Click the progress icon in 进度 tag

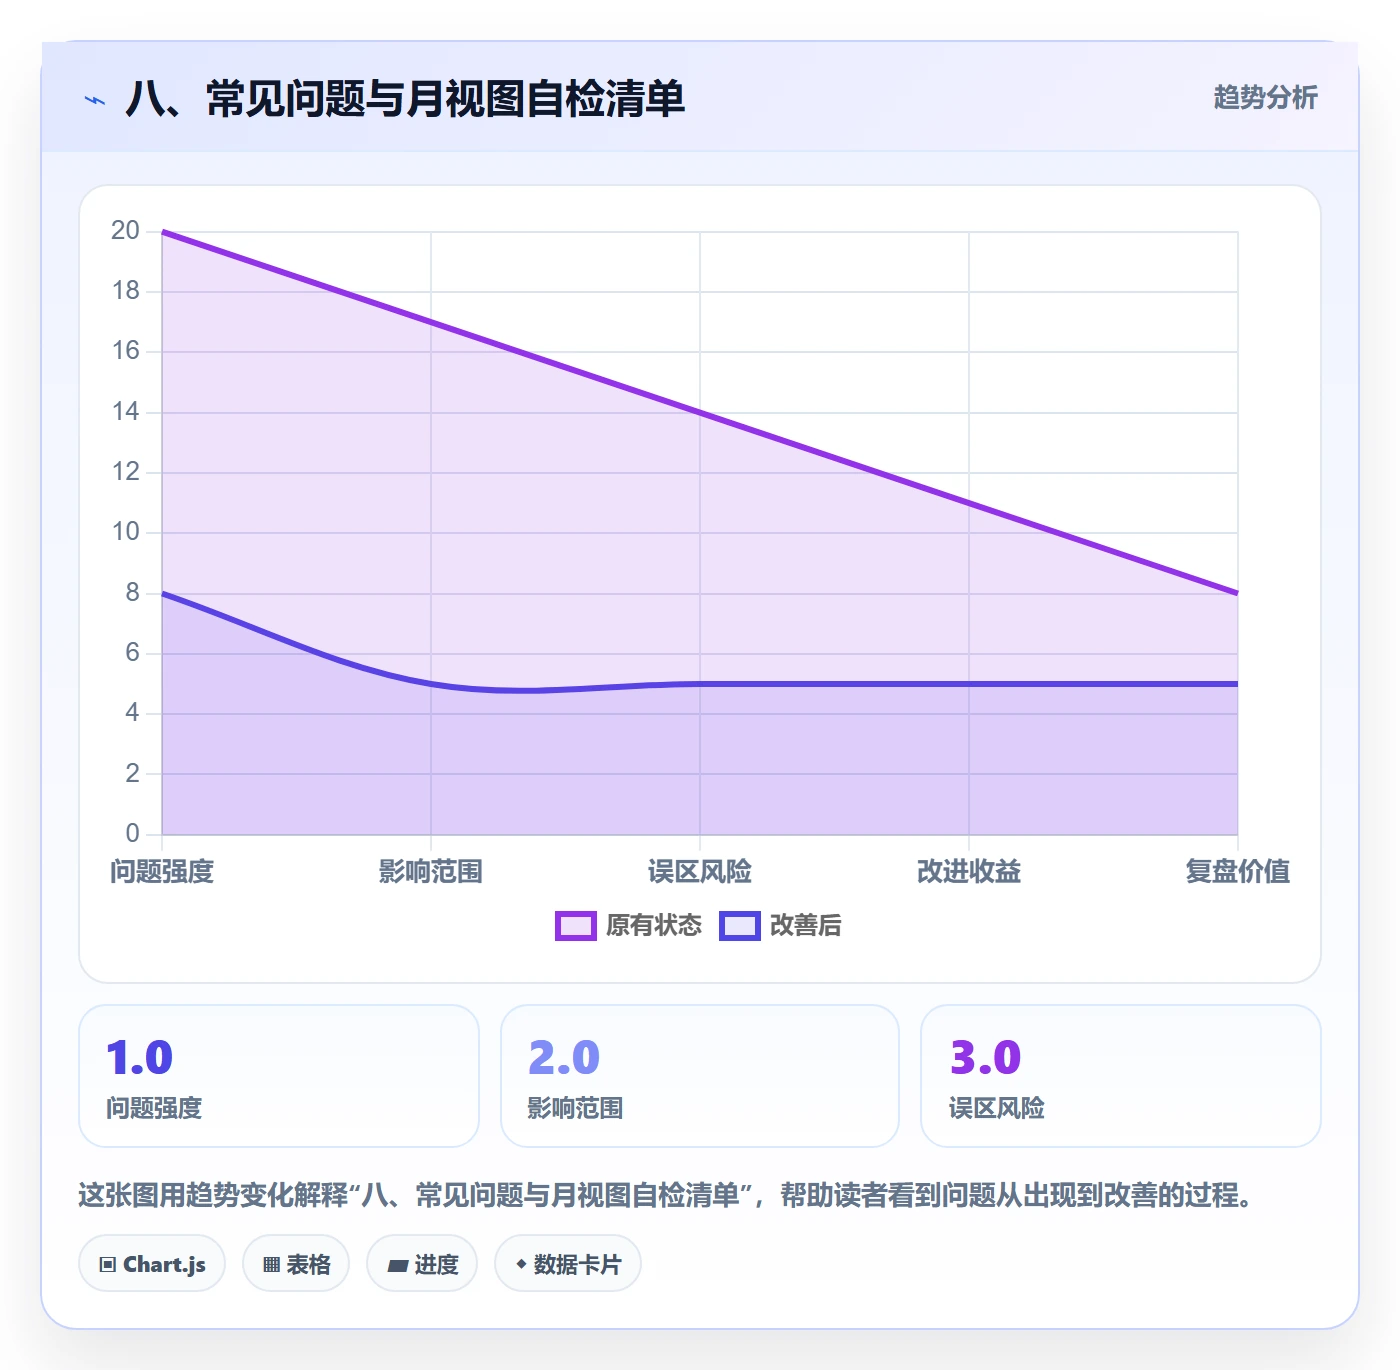pyautogui.click(x=397, y=1266)
